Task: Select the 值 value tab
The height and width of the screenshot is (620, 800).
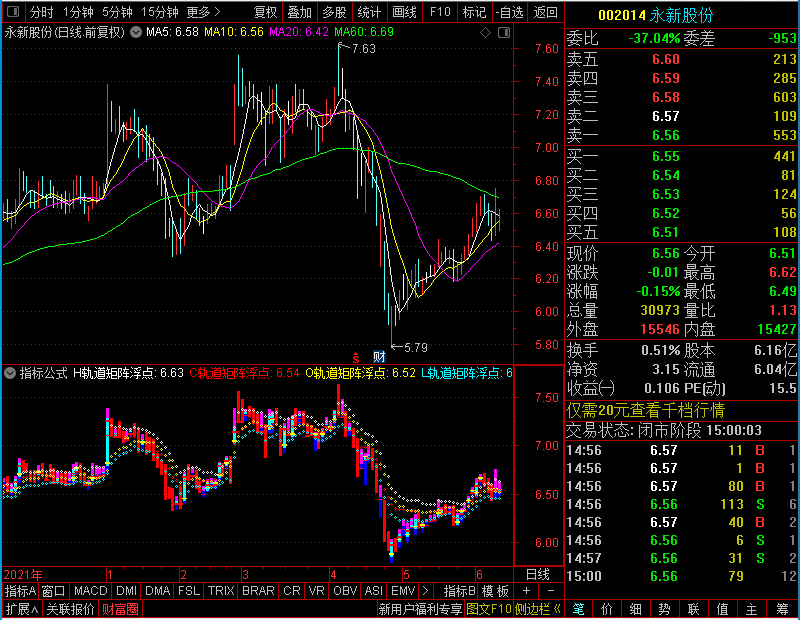Action: tap(722, 609)
